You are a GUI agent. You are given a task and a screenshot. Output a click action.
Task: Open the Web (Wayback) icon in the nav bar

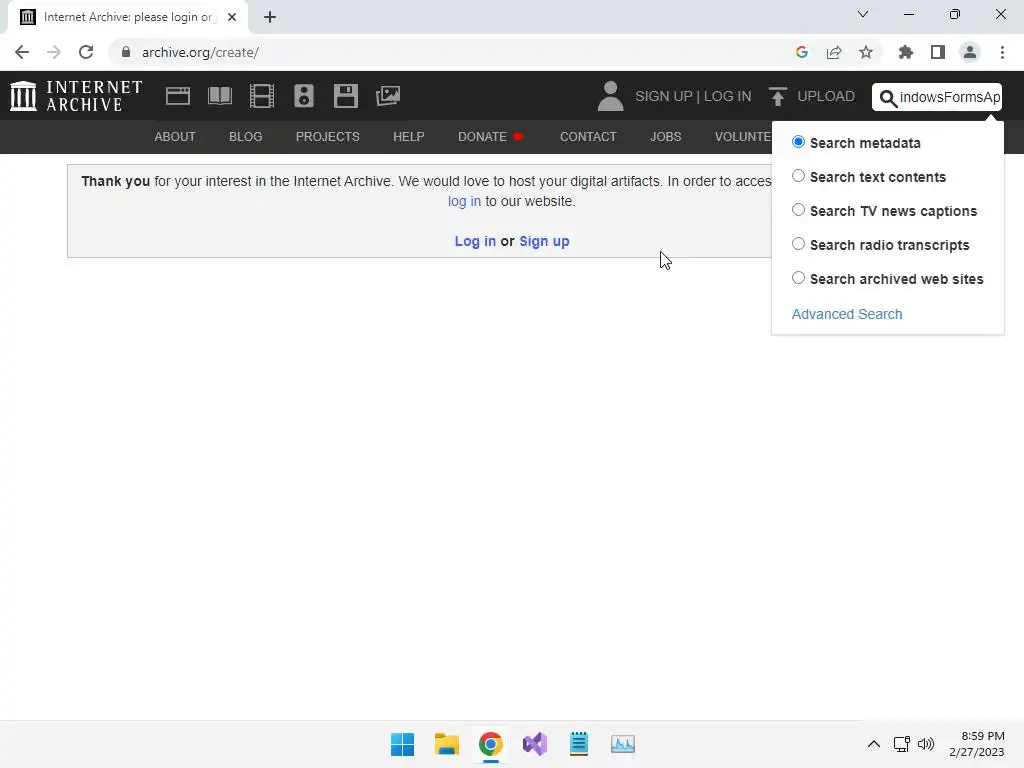[x=178, y=96]
